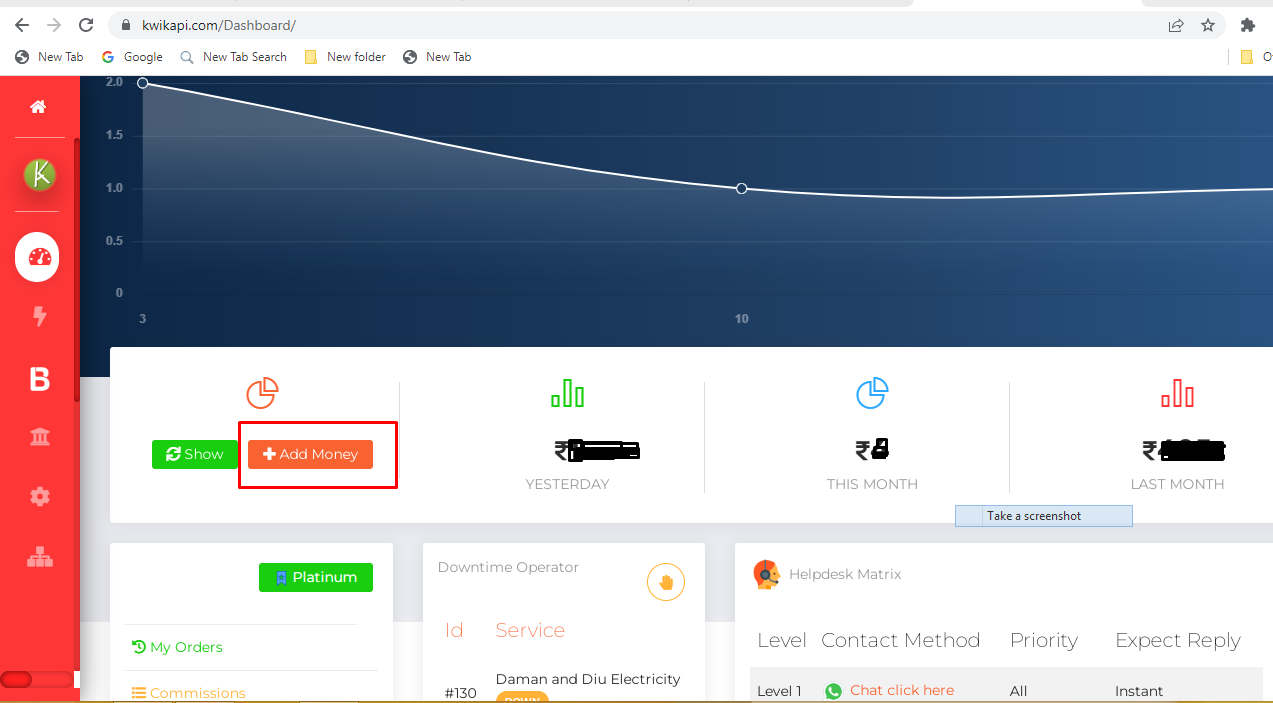Open the home icon in red sidebar

tap(38, 107)
